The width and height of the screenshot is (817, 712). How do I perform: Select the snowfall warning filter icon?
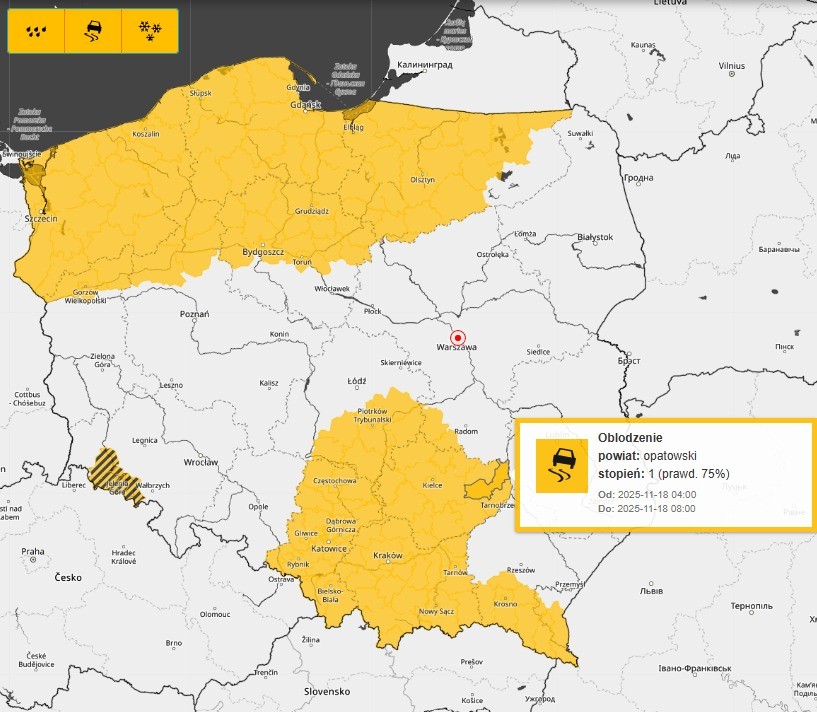(149, 31)
